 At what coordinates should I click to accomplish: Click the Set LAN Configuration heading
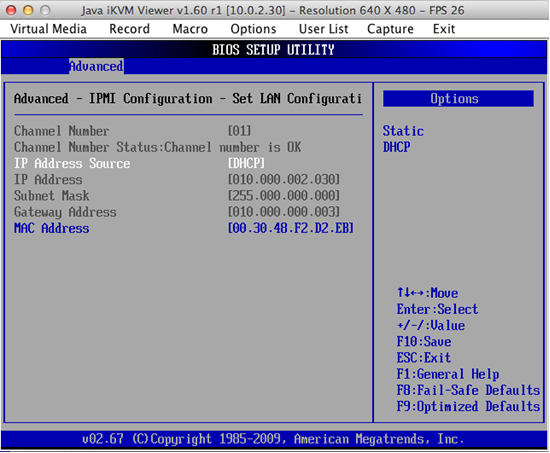click(188, 99)
